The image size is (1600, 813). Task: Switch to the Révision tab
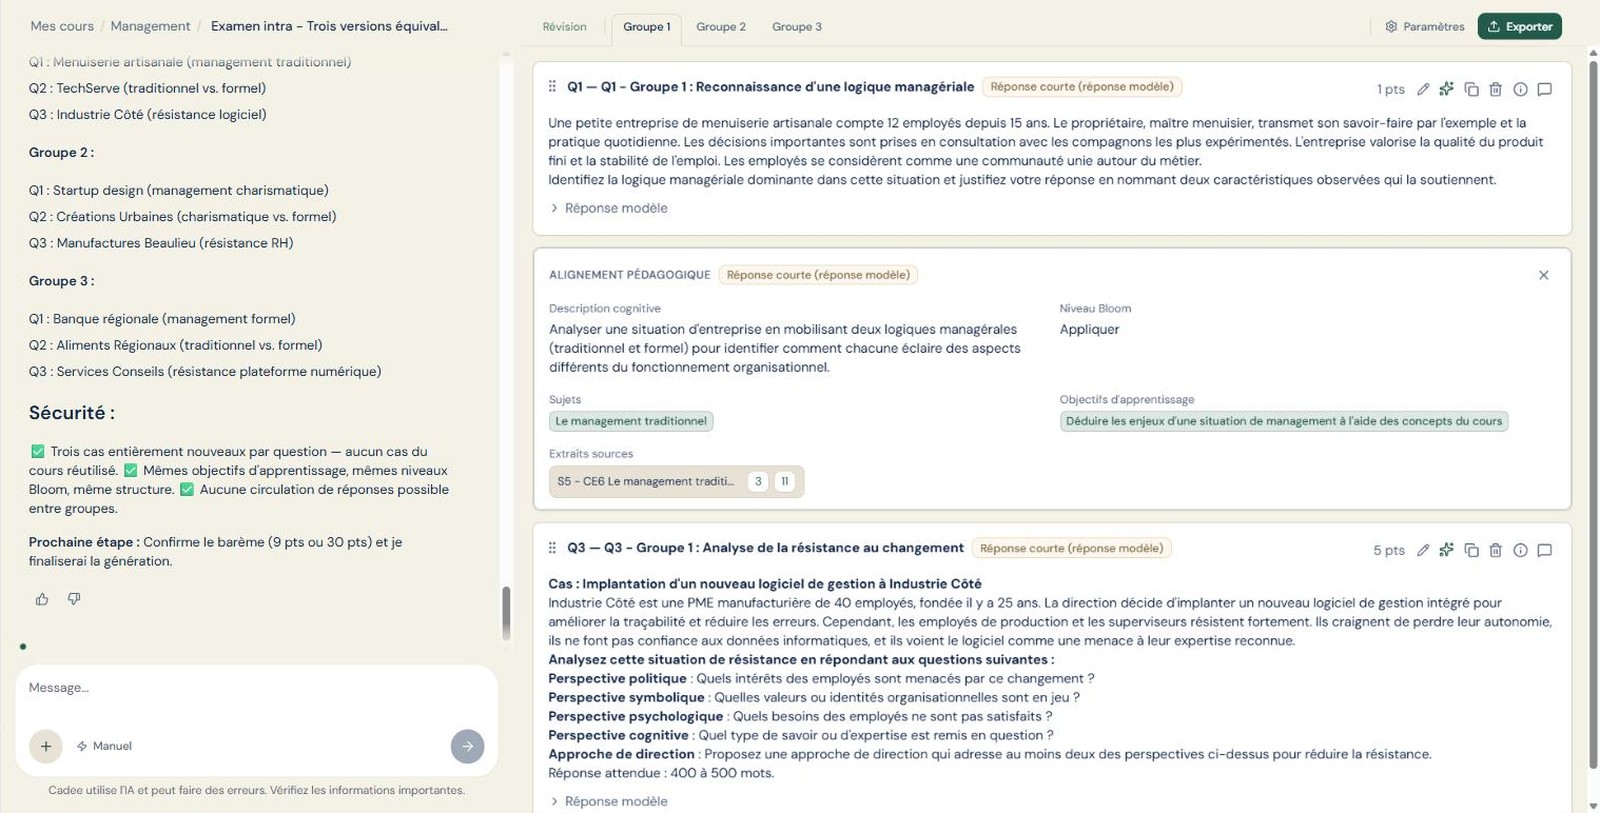[565, 27]
